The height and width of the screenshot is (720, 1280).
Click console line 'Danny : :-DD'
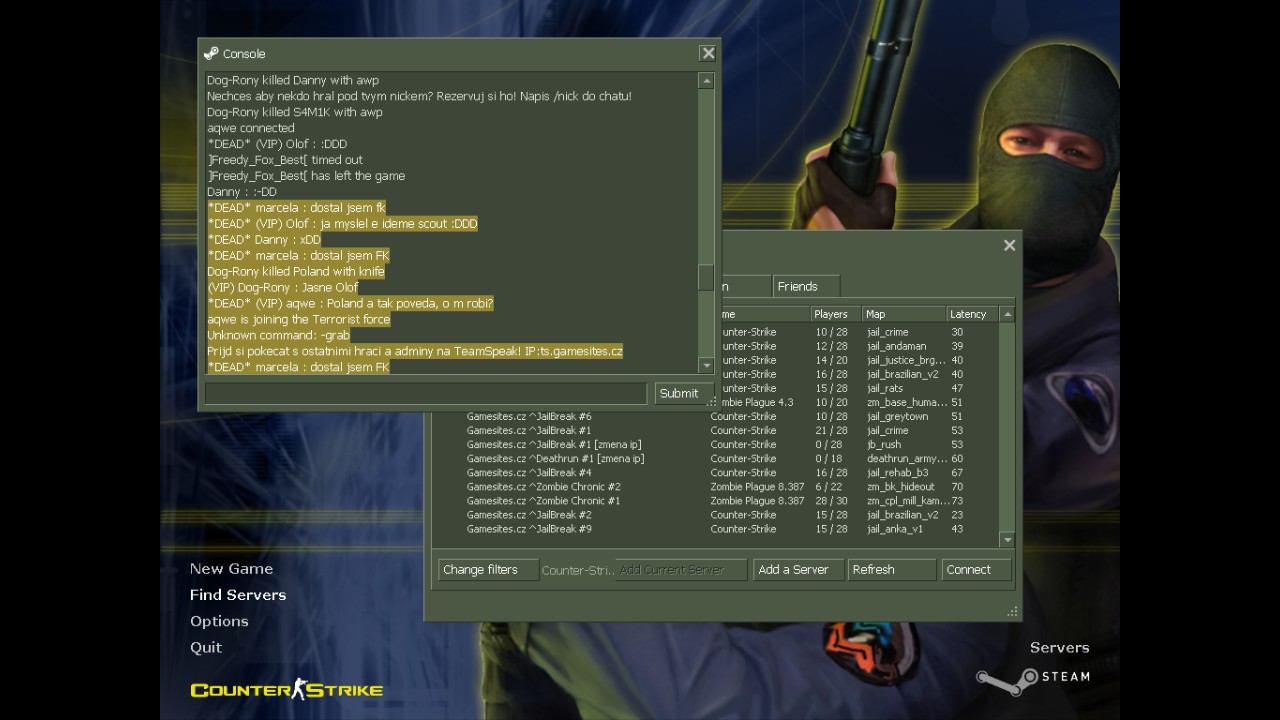click(242, 192)
